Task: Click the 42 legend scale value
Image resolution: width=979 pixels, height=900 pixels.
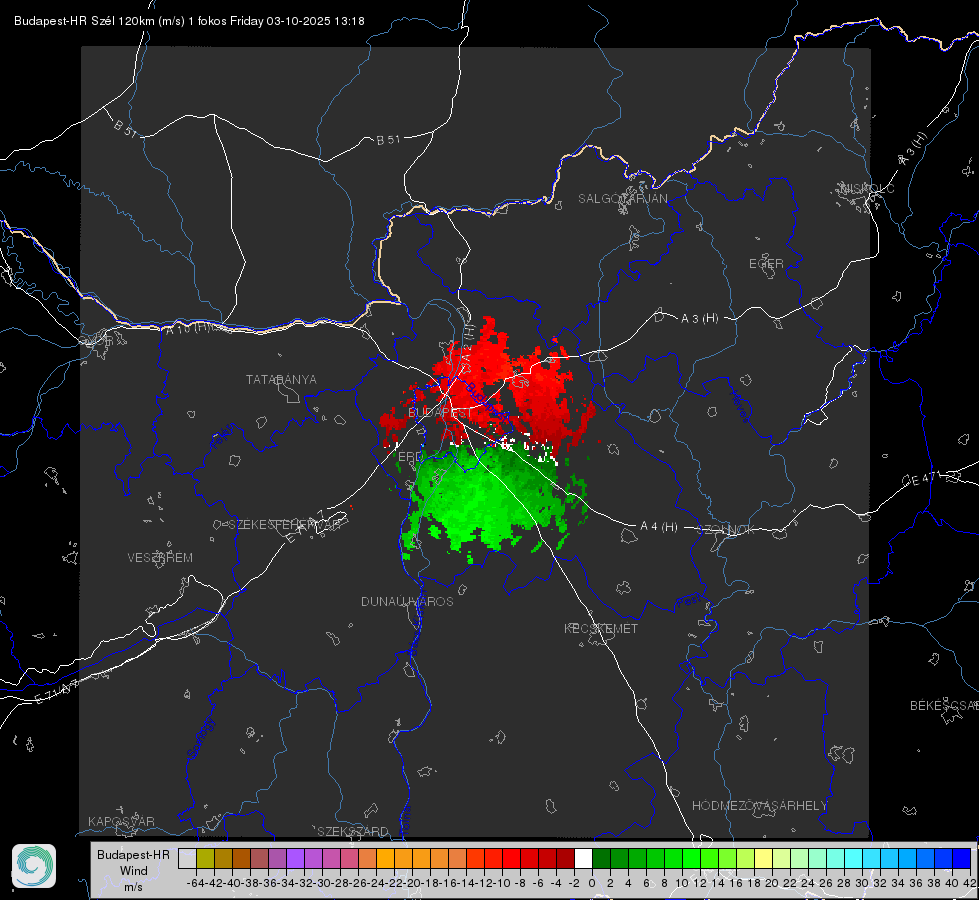Action: click(x=969, y=883)
